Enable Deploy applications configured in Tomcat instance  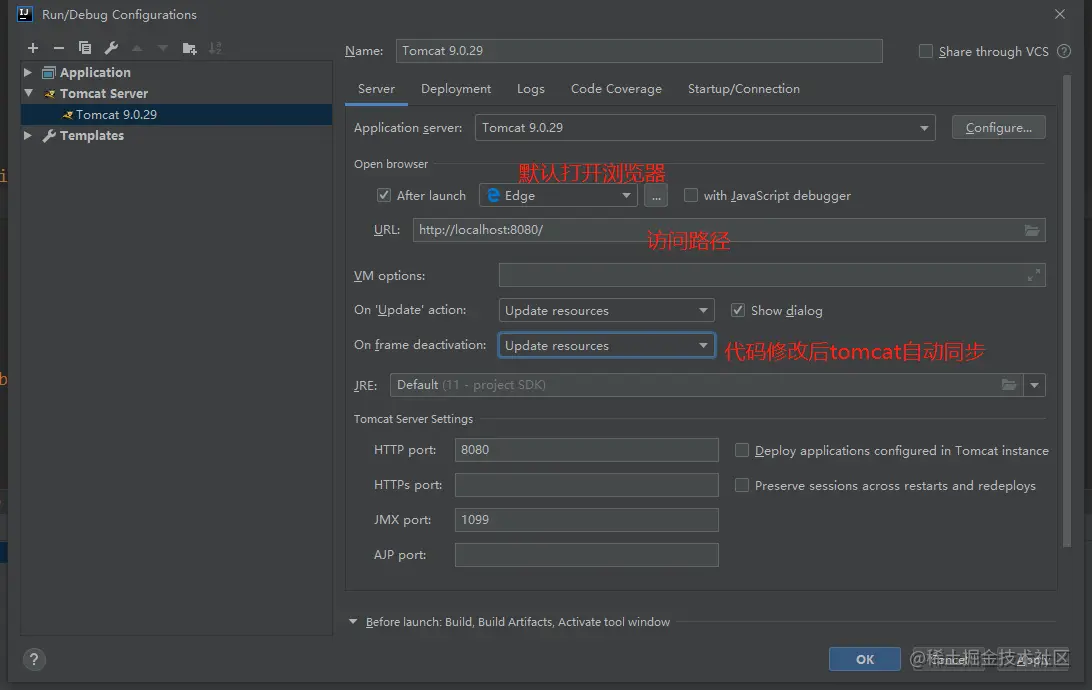pos(742,450)
